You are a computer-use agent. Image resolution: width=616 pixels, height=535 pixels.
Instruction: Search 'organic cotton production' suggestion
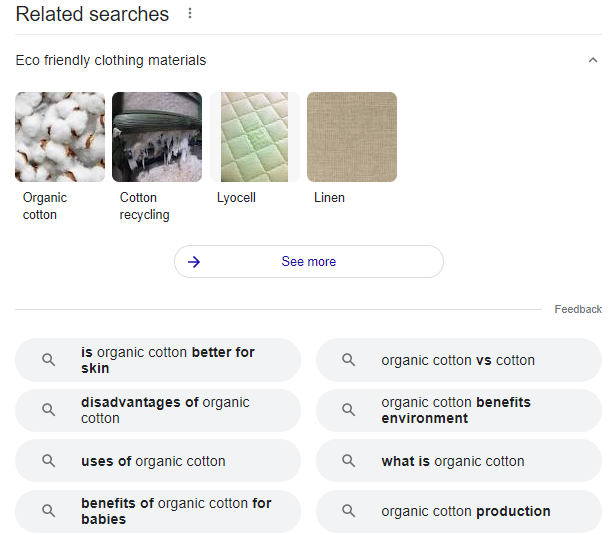pos(459,511)
